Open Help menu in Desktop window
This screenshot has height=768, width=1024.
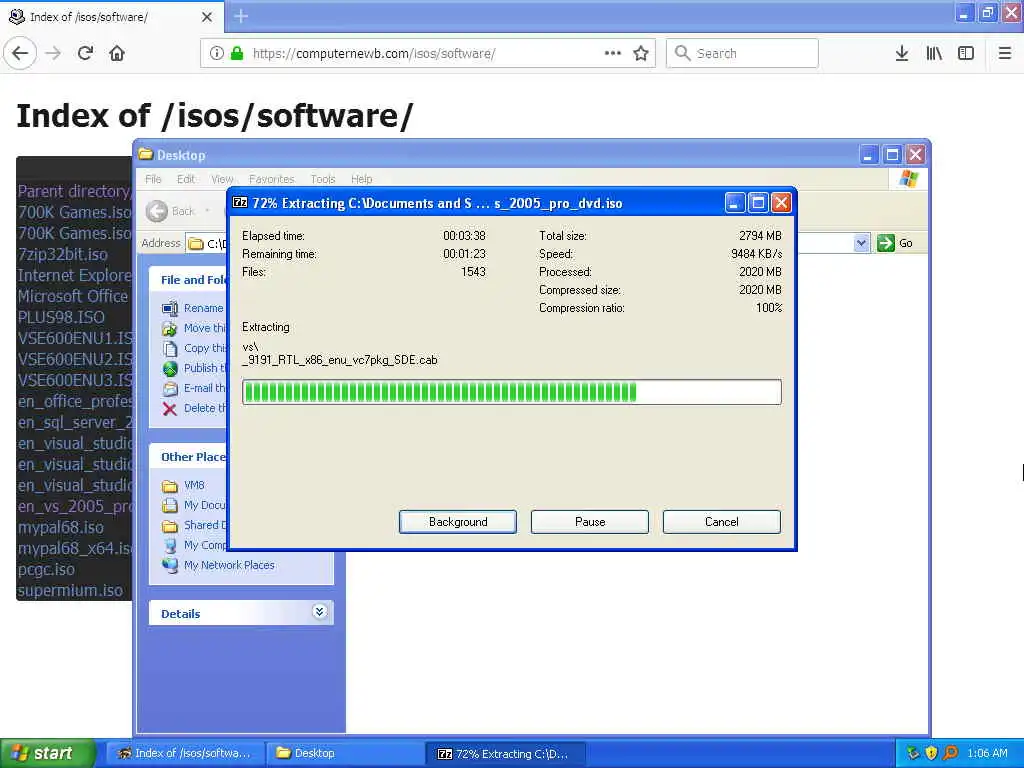pos(361,179)
